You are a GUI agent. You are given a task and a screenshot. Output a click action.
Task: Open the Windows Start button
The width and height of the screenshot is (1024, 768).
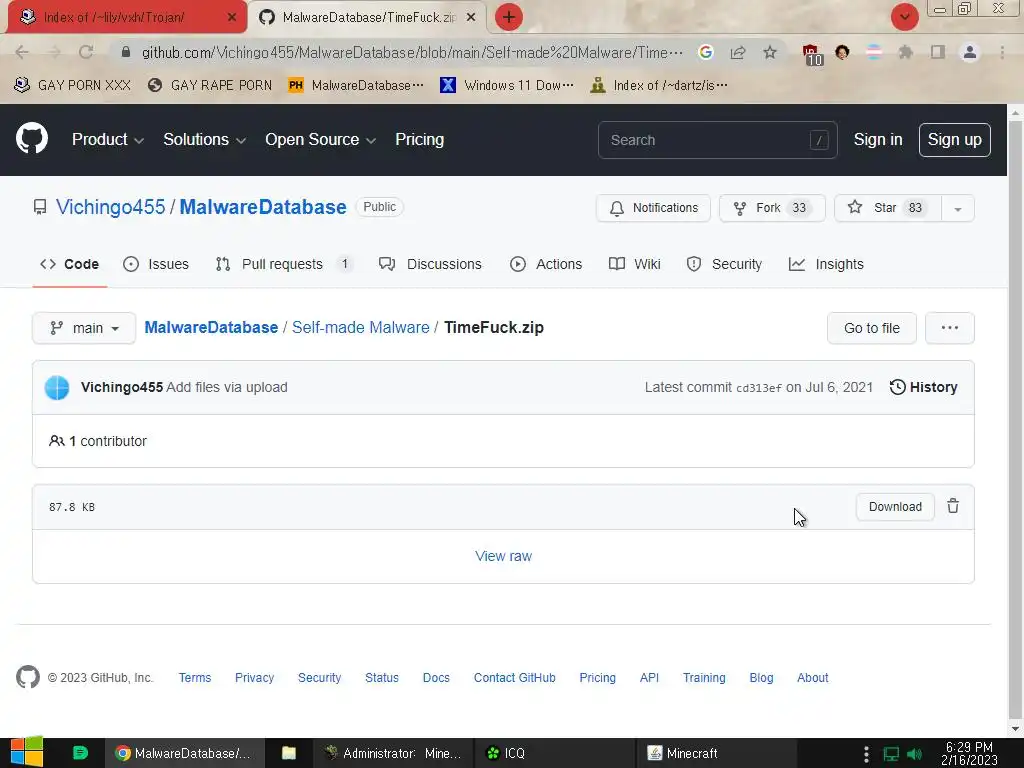(x=27, y=753)
